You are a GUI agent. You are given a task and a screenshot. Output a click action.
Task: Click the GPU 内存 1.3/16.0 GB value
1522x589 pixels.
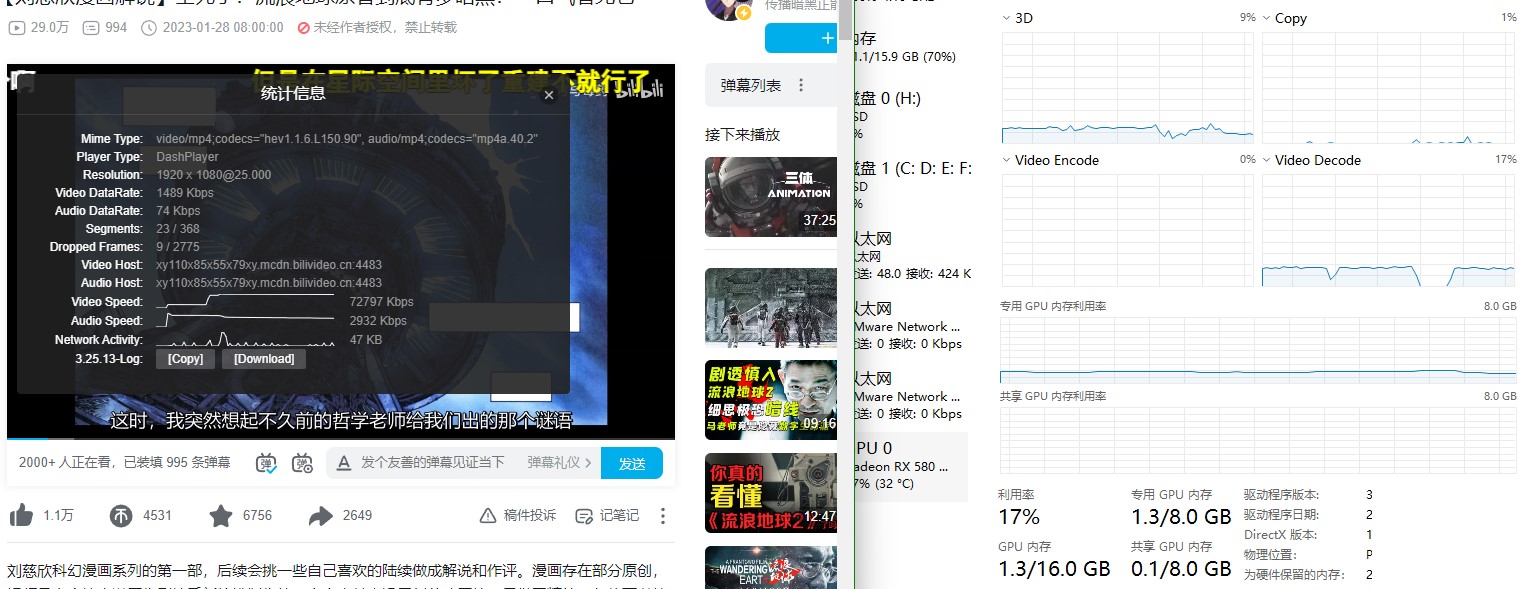pyautogui.click(x=1054, y=568)
